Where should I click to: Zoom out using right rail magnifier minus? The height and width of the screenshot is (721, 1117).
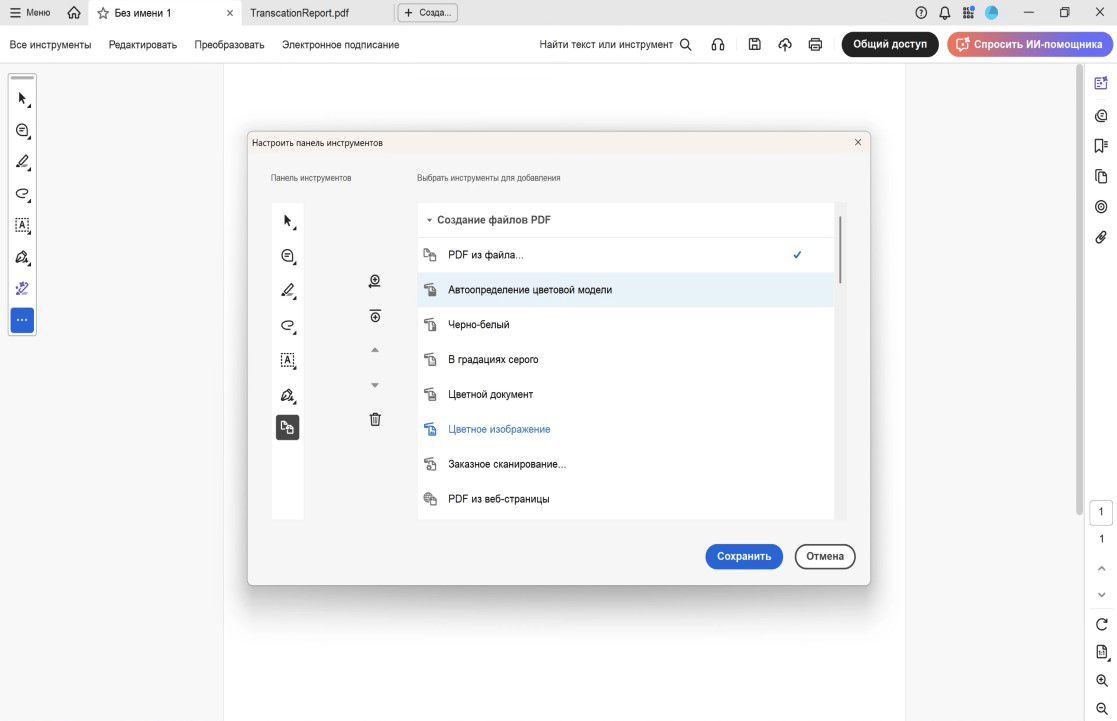point(1101,709)
